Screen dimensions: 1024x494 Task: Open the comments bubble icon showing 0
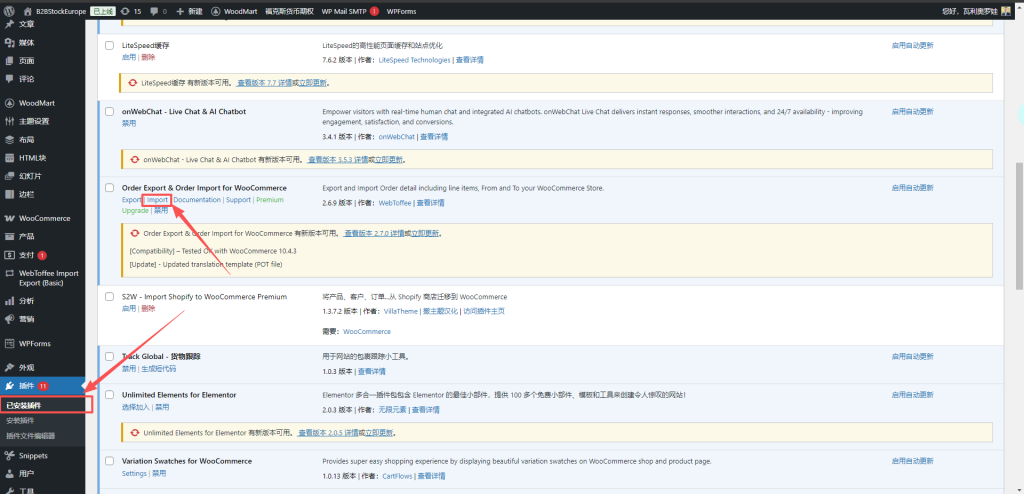(154, 11)
